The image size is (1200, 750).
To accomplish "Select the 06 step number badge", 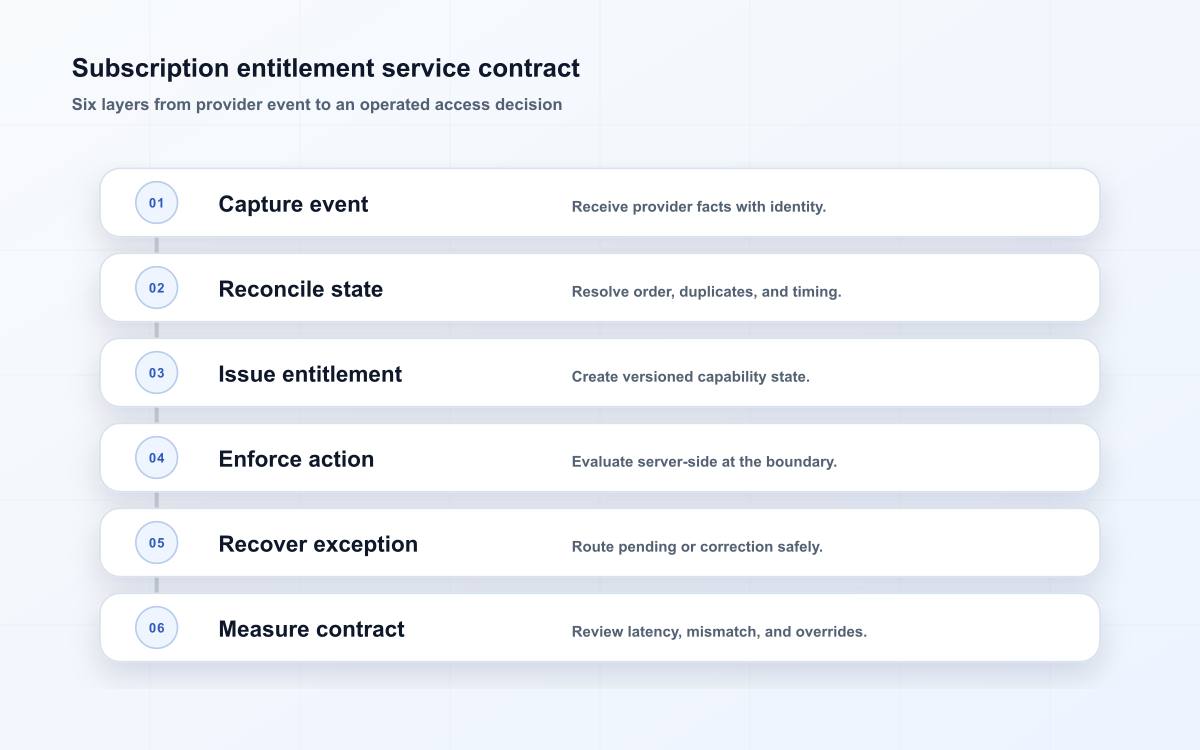I will 156,628.
